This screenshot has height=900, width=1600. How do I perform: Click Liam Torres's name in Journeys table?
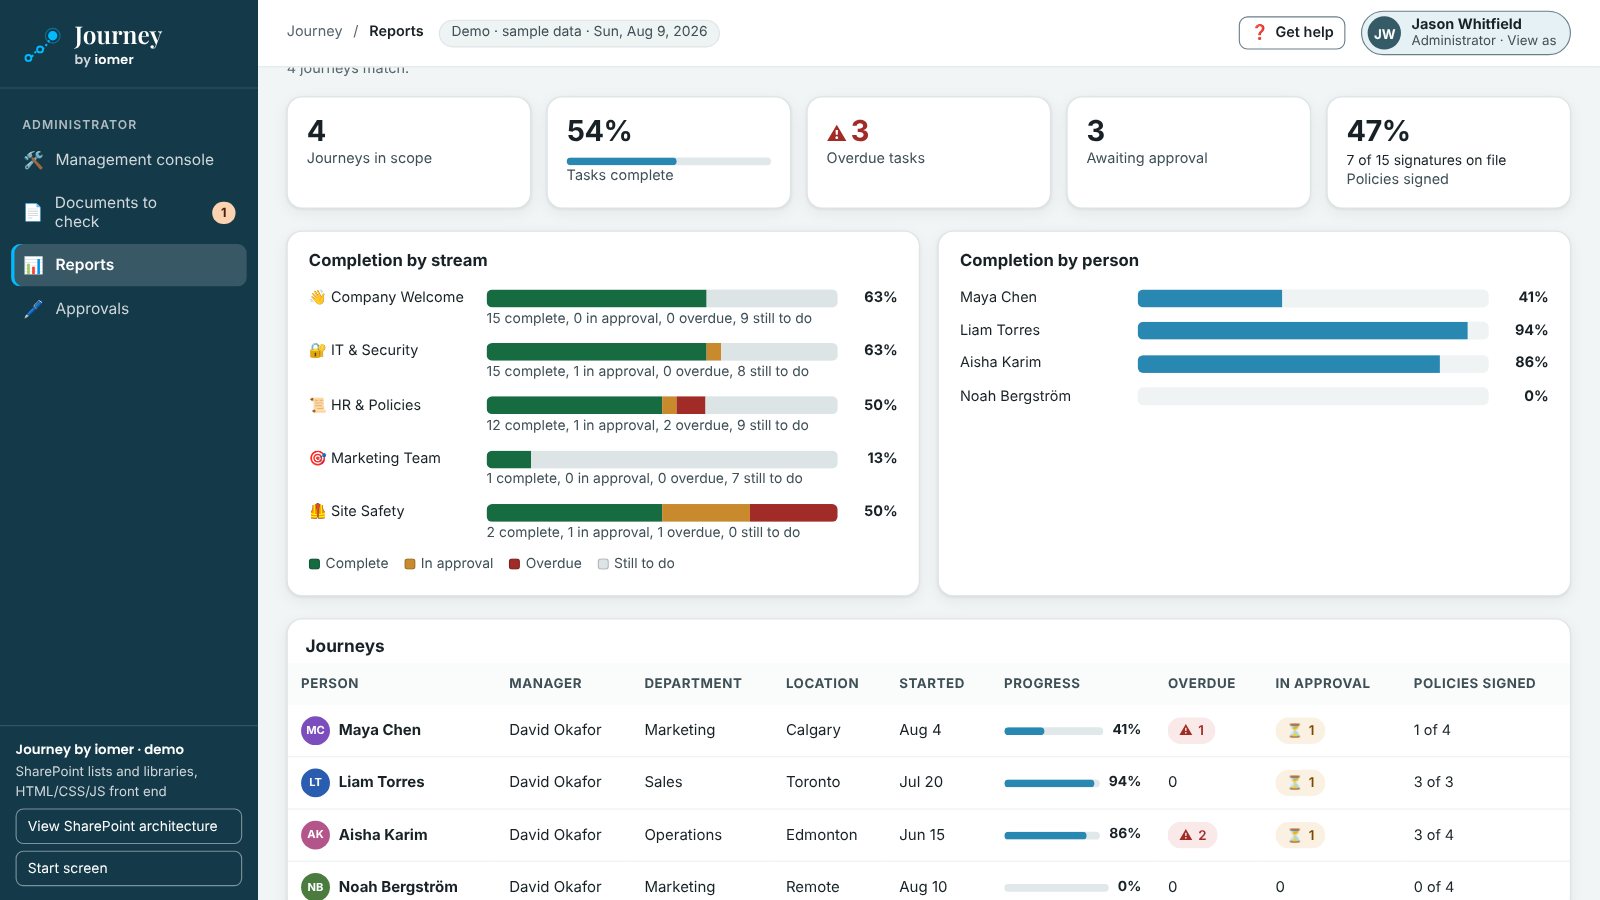coord(381,782)
